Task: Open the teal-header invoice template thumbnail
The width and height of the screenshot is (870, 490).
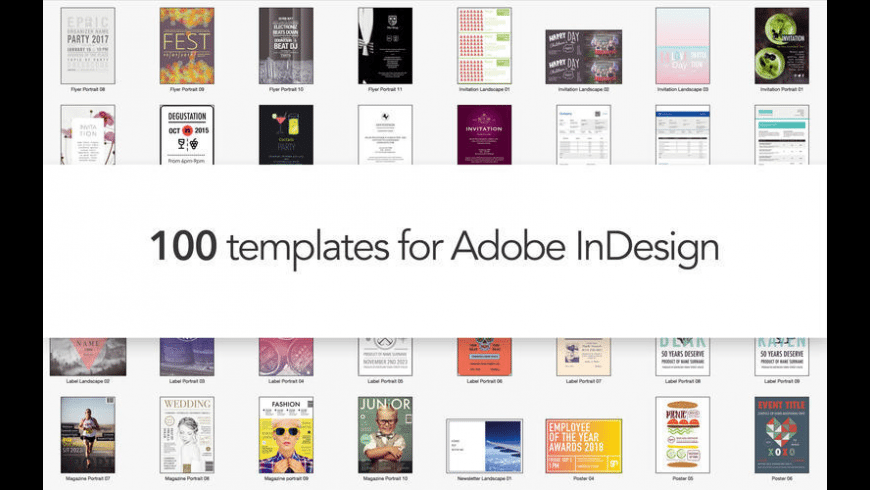Action: pos(782,135)
